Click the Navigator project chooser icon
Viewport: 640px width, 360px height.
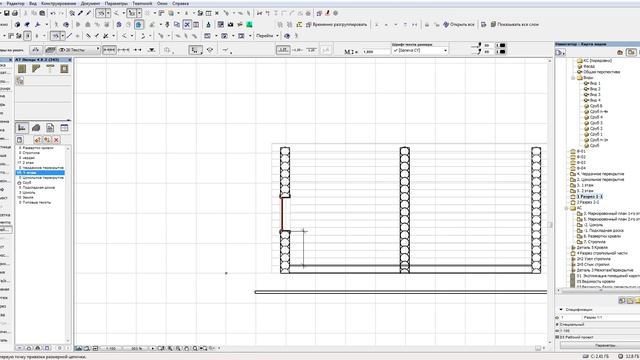(560, 52)
